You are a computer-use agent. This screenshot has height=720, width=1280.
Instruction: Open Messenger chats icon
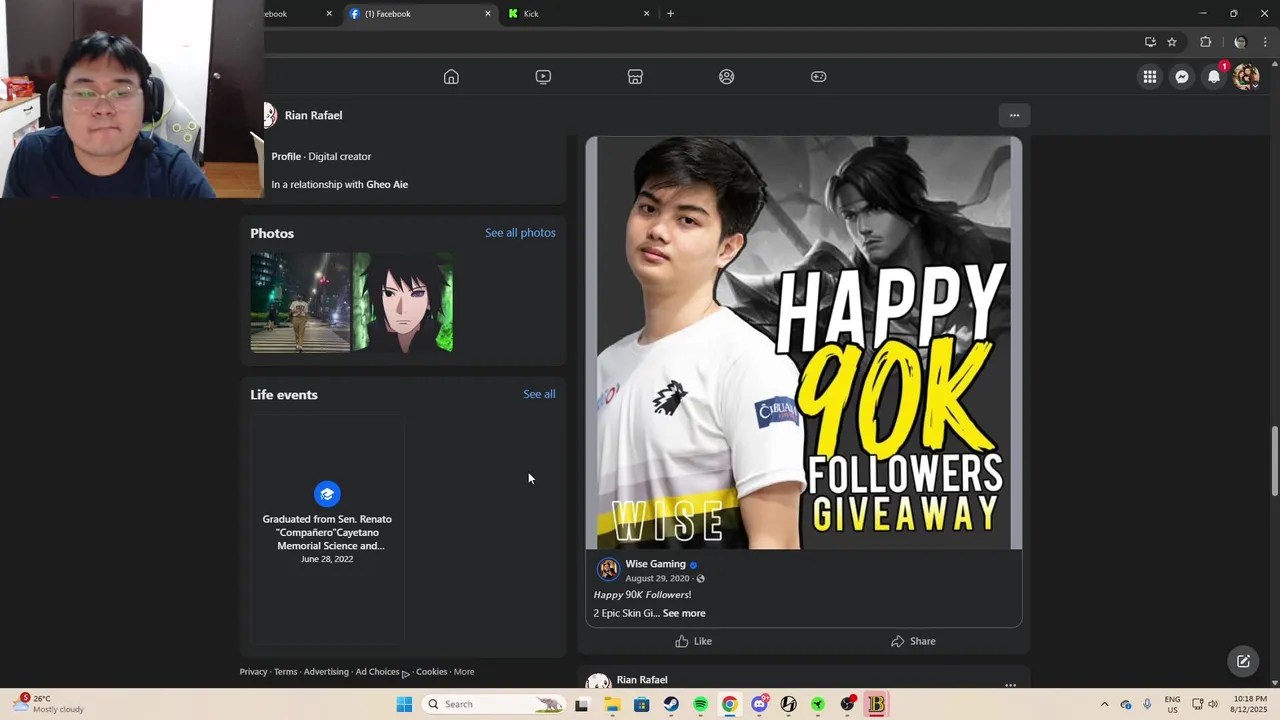pyautogui.click(x=1182, y=77)
